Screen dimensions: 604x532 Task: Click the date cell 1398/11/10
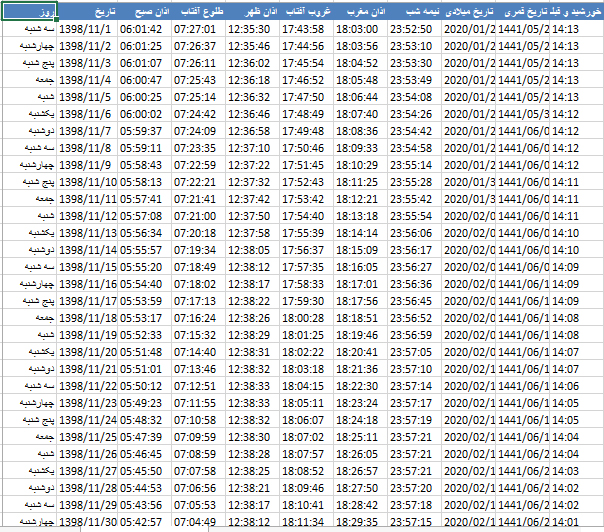87,182
